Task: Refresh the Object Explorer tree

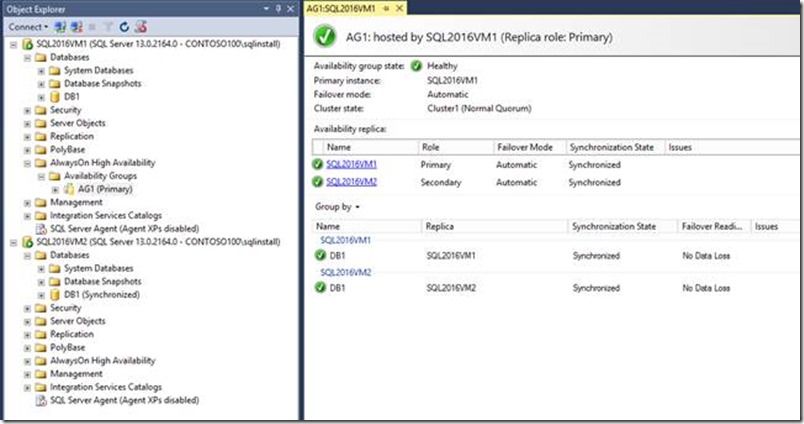Action: (x=124, y=27)
